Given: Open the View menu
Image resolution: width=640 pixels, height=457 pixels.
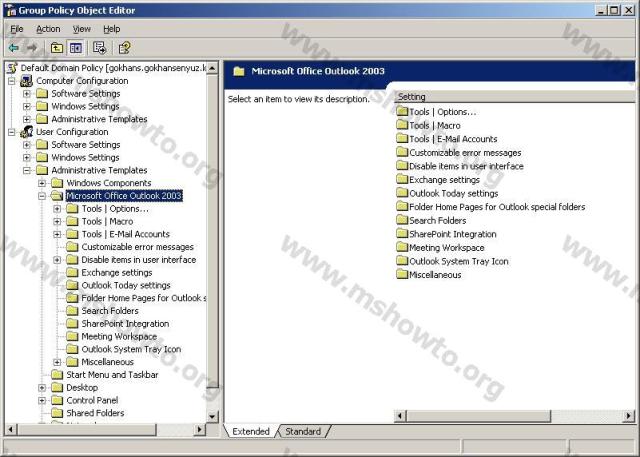Looking at the screenshot, I should [82, 29].
